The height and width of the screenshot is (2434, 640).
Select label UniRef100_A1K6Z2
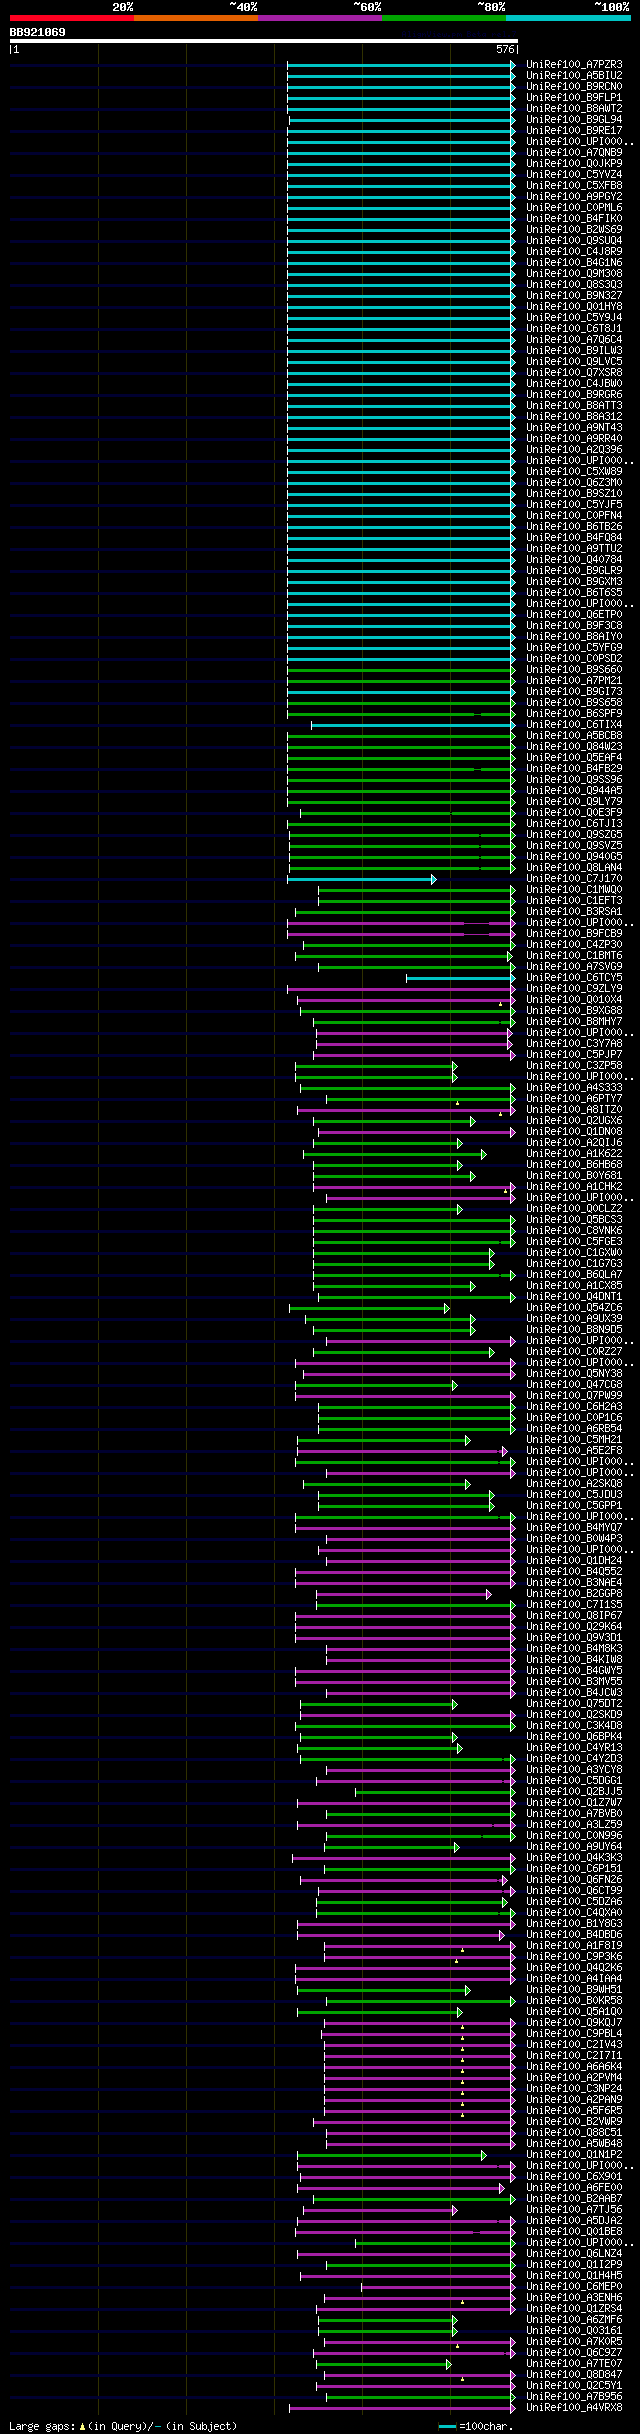[574, 1154]
